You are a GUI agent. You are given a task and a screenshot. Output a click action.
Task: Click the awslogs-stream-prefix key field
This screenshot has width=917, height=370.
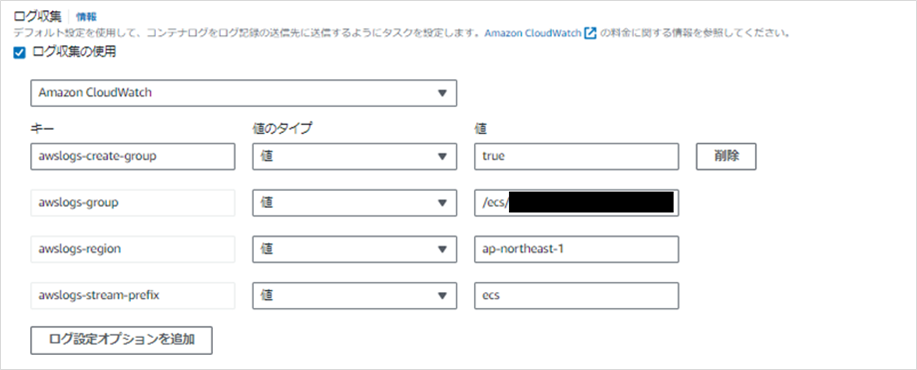tap(133, 296)
